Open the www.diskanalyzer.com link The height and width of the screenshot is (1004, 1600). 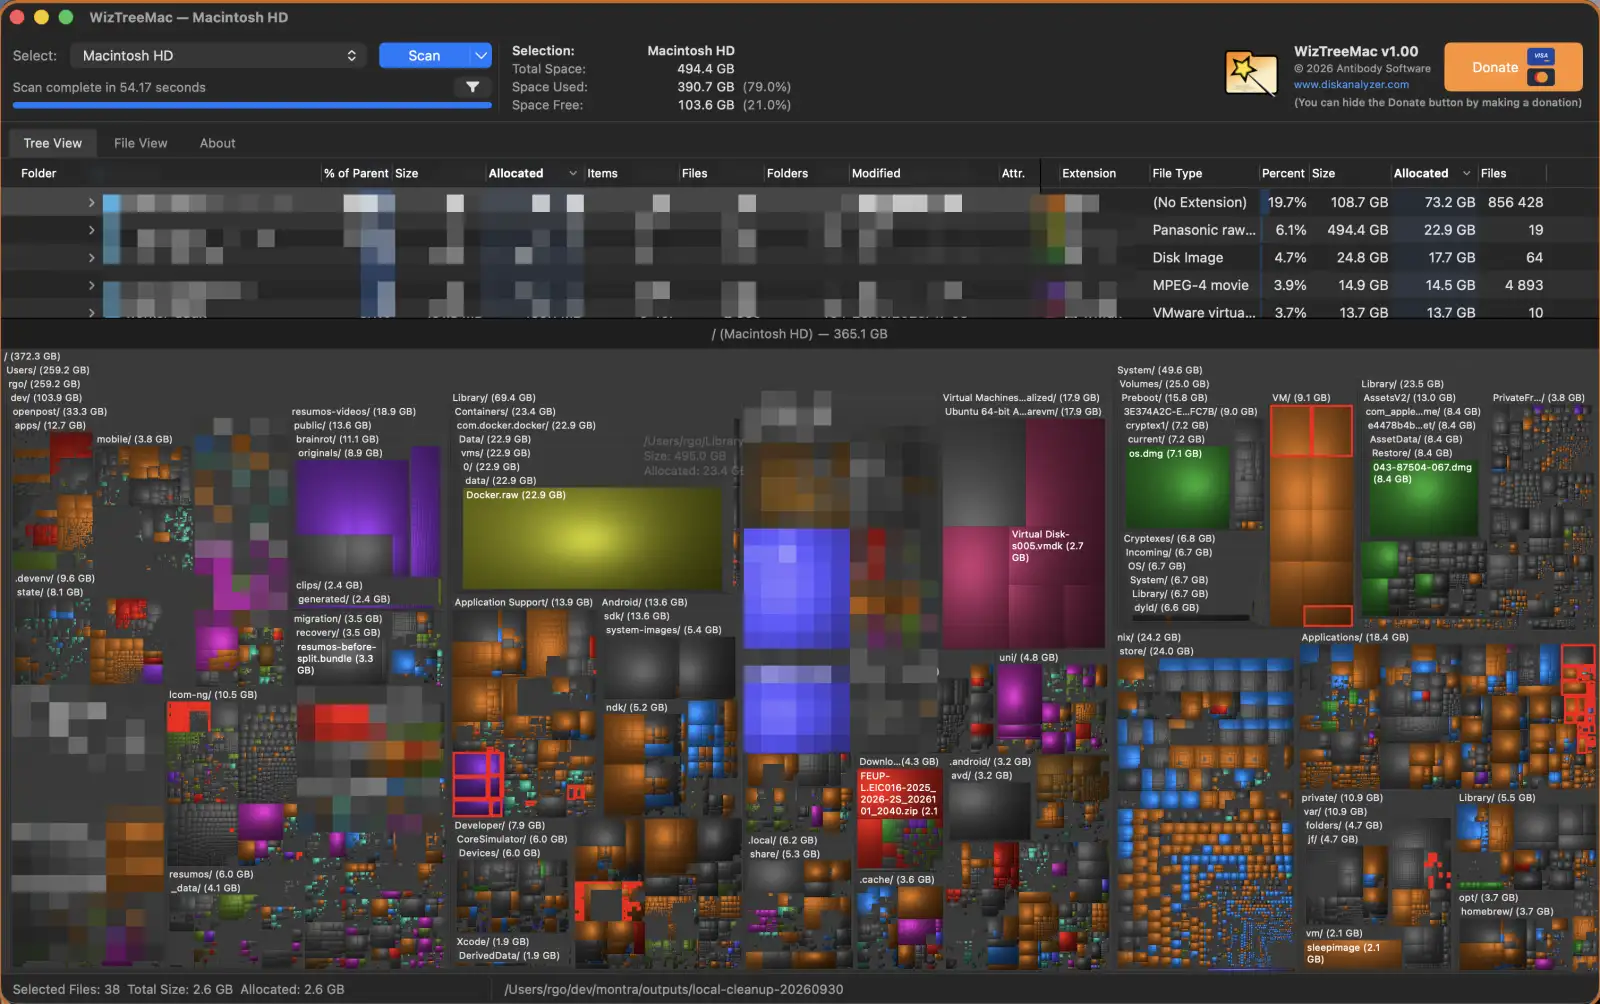click(x=1351, y=85)
